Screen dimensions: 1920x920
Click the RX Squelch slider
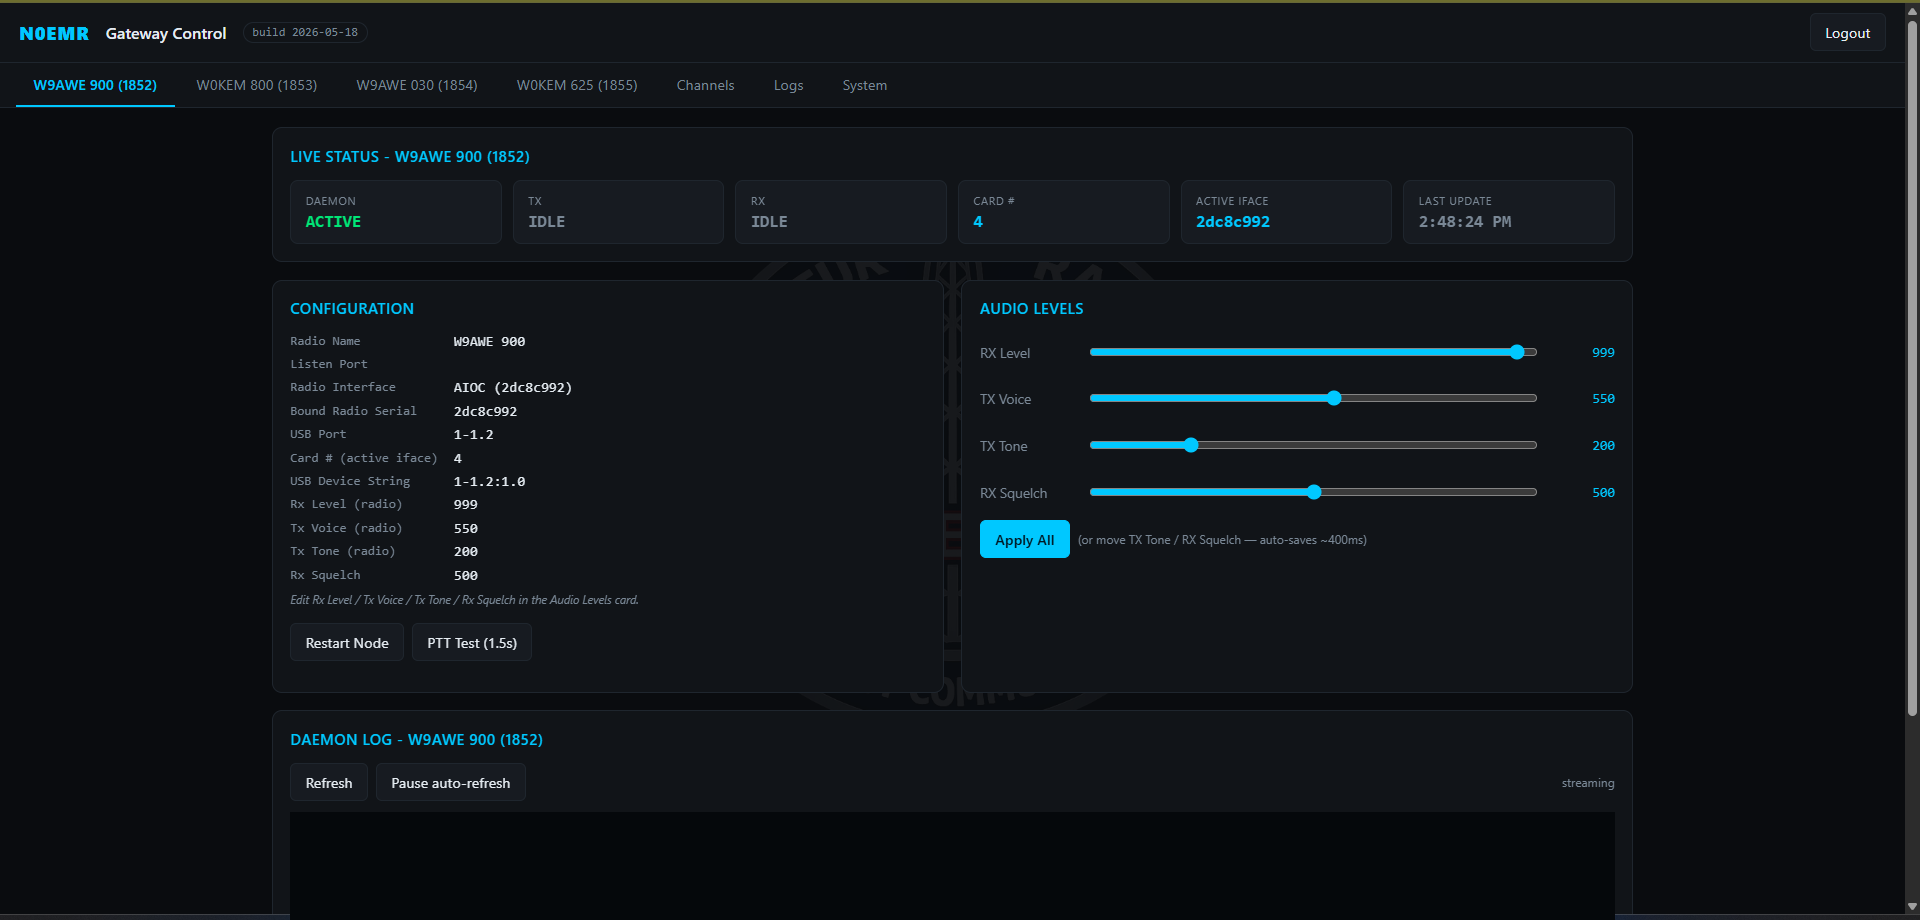coord(1313,492)
